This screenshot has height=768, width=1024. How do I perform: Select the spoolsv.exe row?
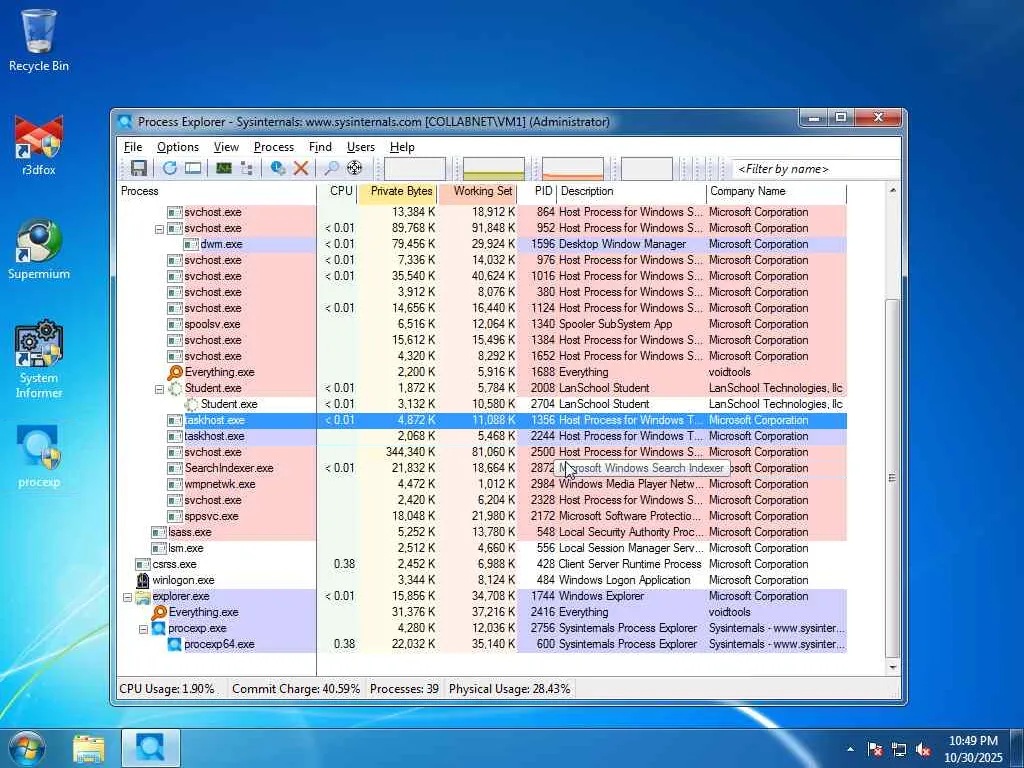(482, 325)
